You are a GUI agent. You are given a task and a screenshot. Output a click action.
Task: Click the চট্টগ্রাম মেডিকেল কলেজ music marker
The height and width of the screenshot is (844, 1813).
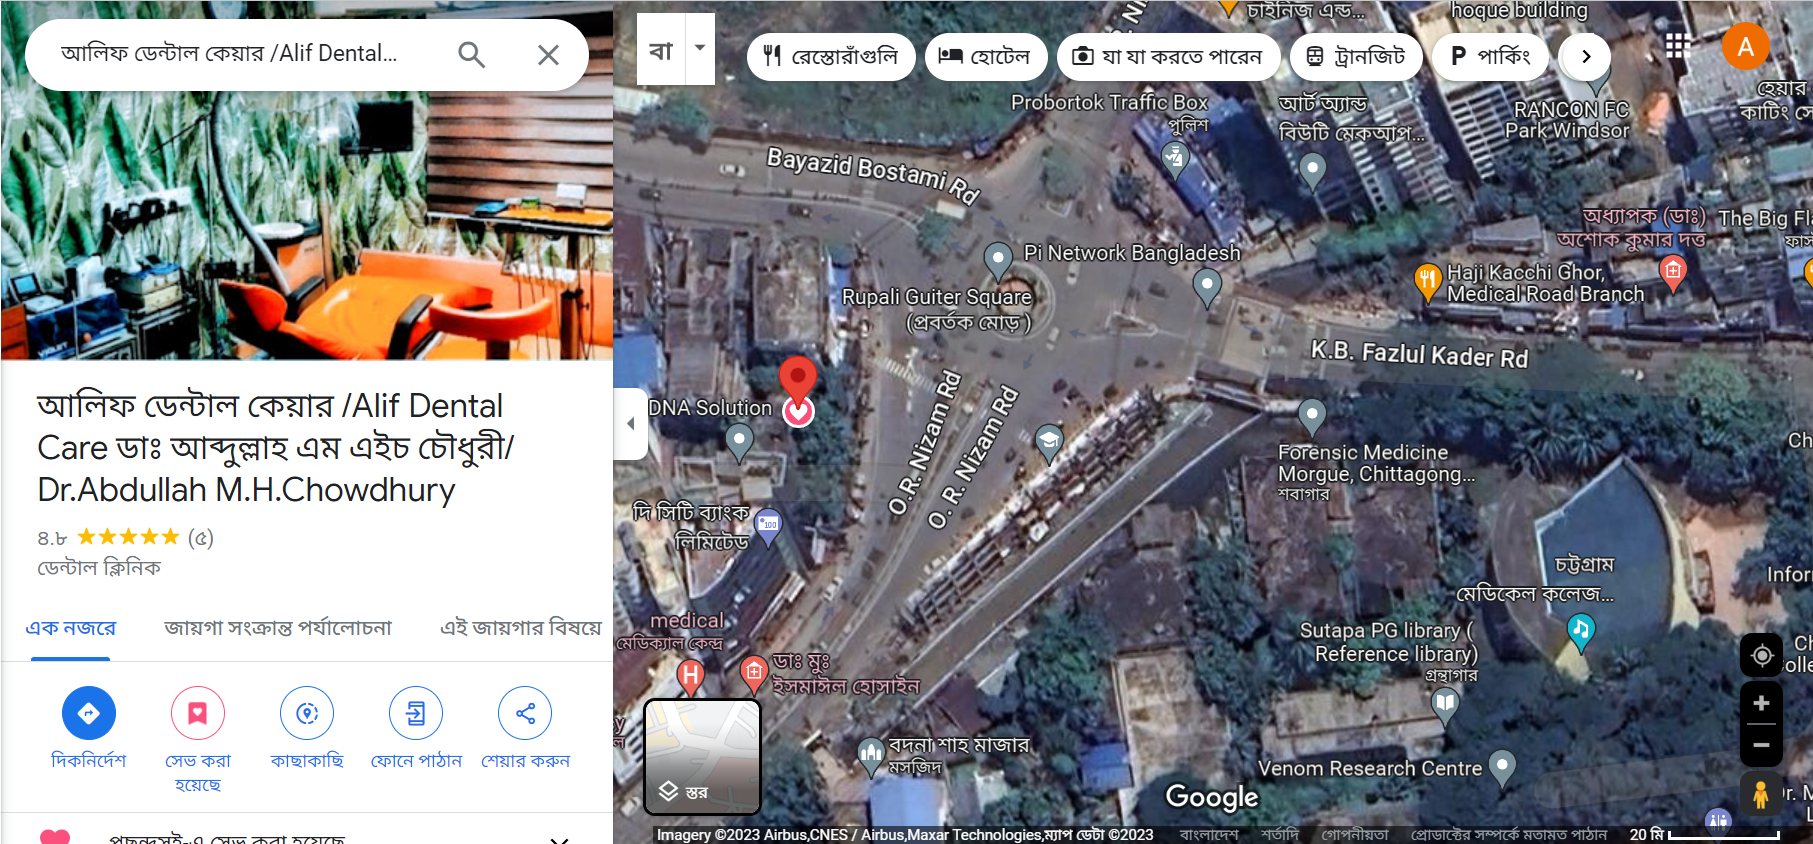click(x=1580, y=631)
